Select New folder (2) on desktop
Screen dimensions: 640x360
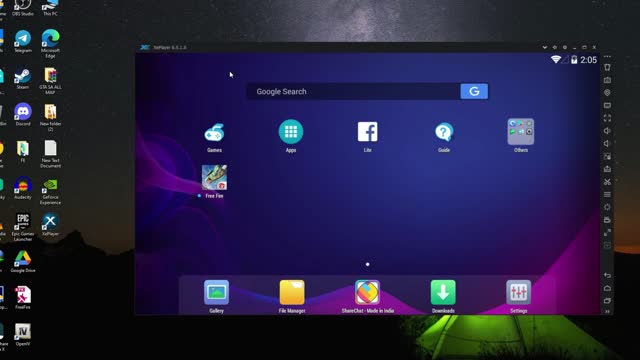[50, 117]
